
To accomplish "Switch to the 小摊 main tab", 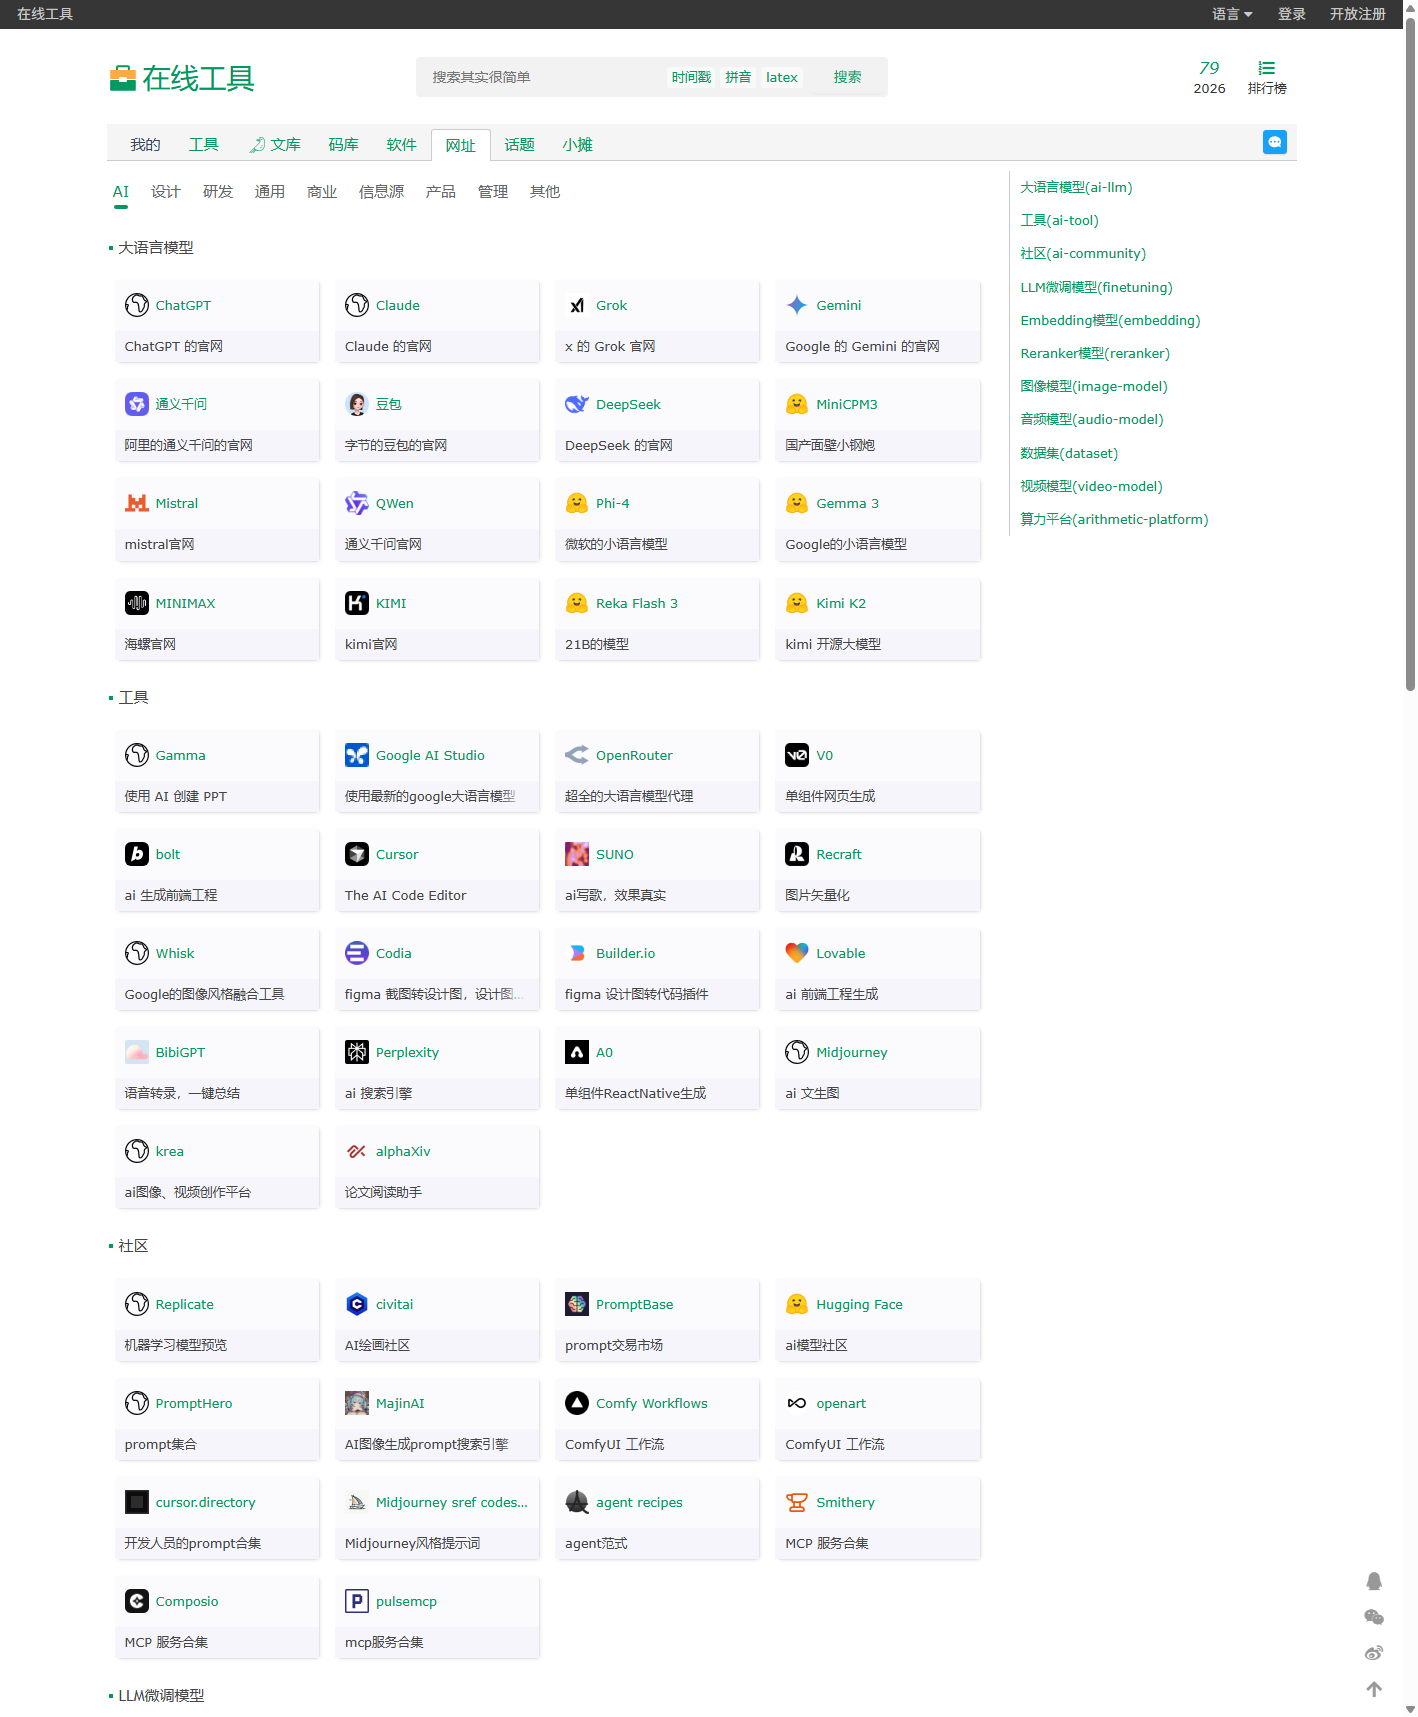I will [578, 145].
